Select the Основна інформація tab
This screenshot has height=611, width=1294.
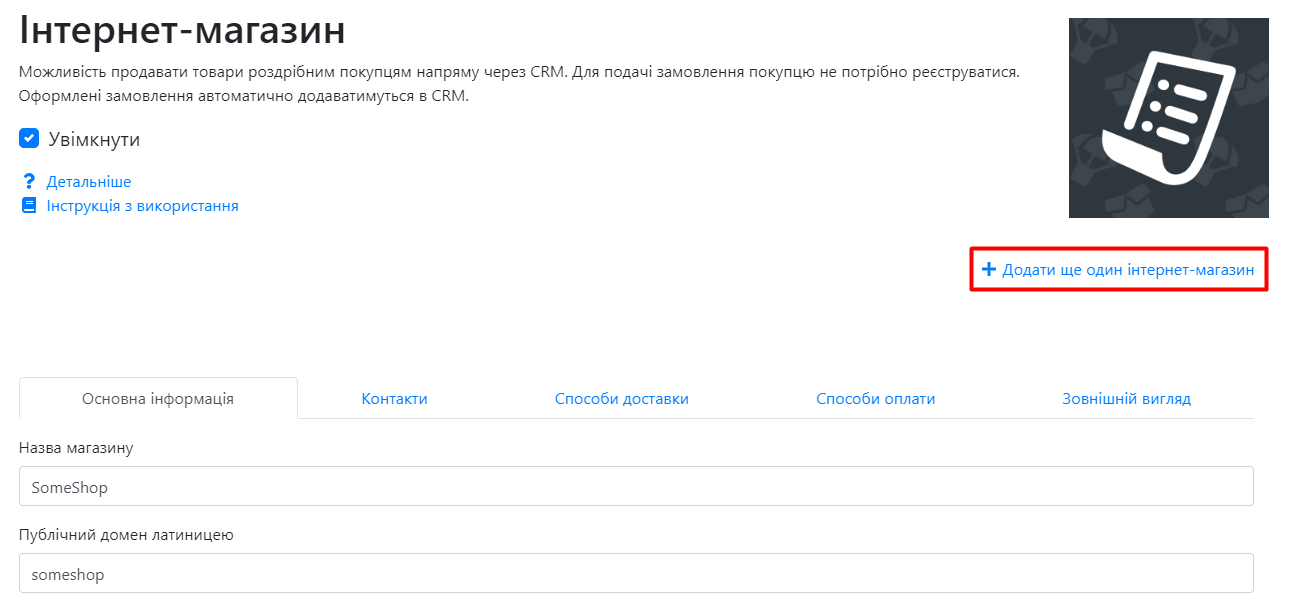click(x=158, y=398)
